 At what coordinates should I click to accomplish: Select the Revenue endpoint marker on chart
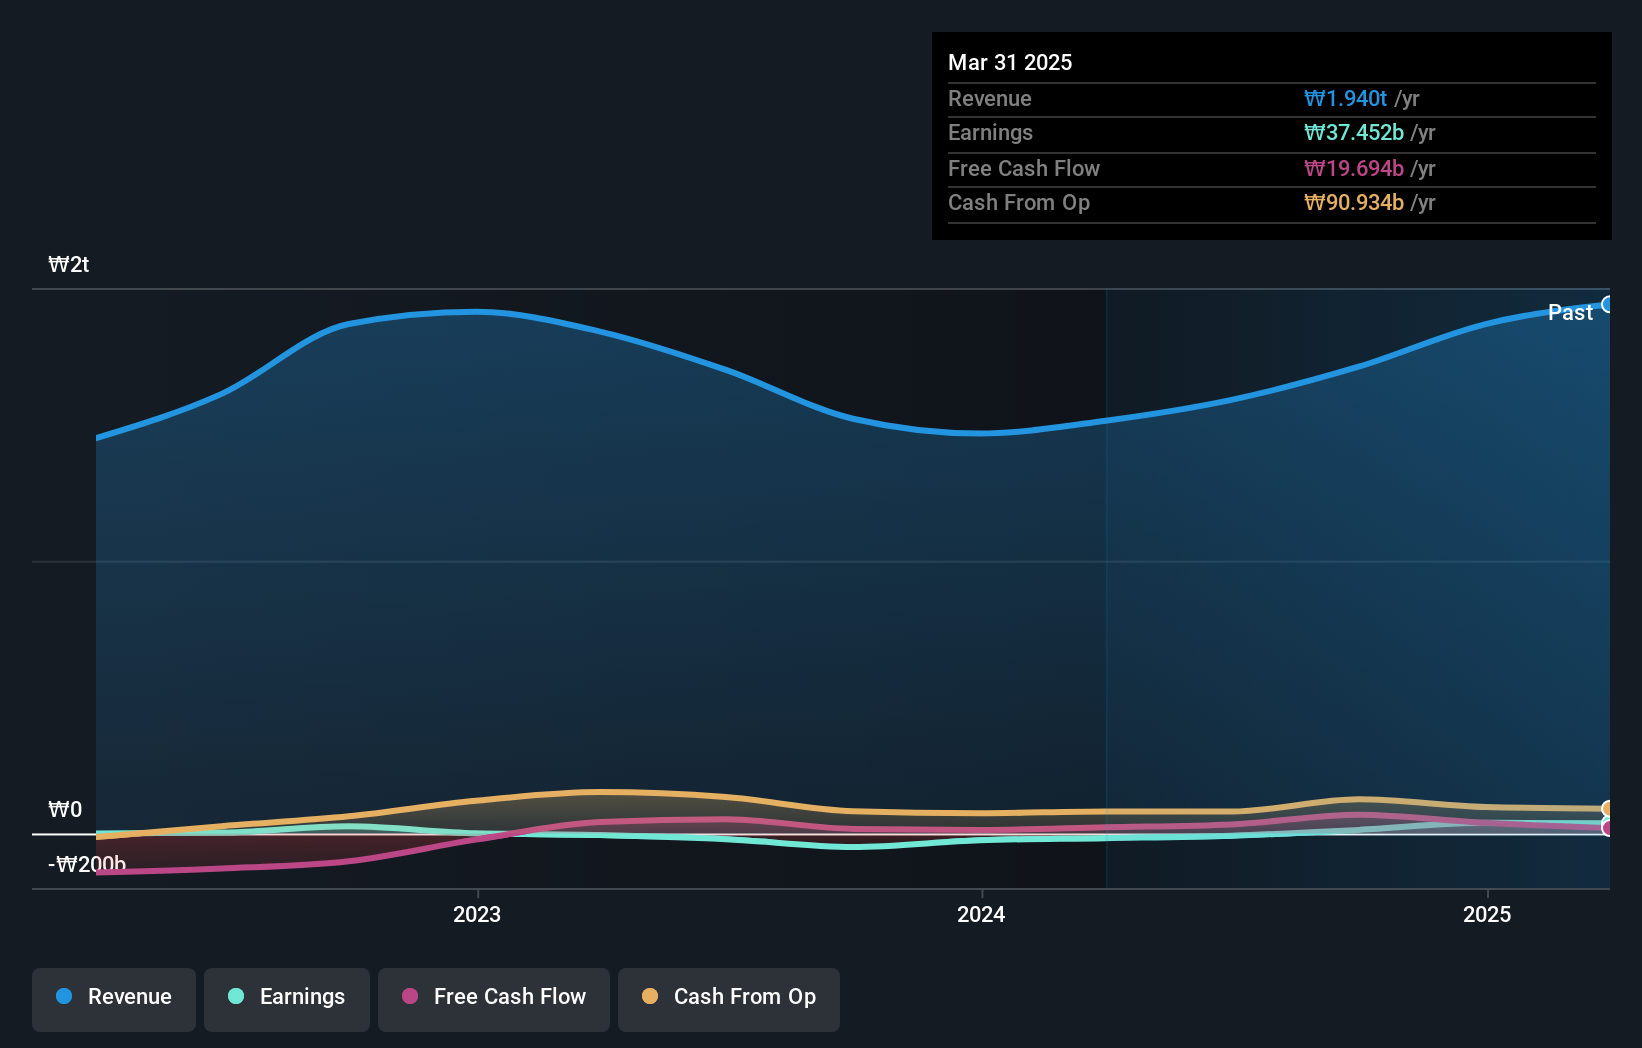1608,304
